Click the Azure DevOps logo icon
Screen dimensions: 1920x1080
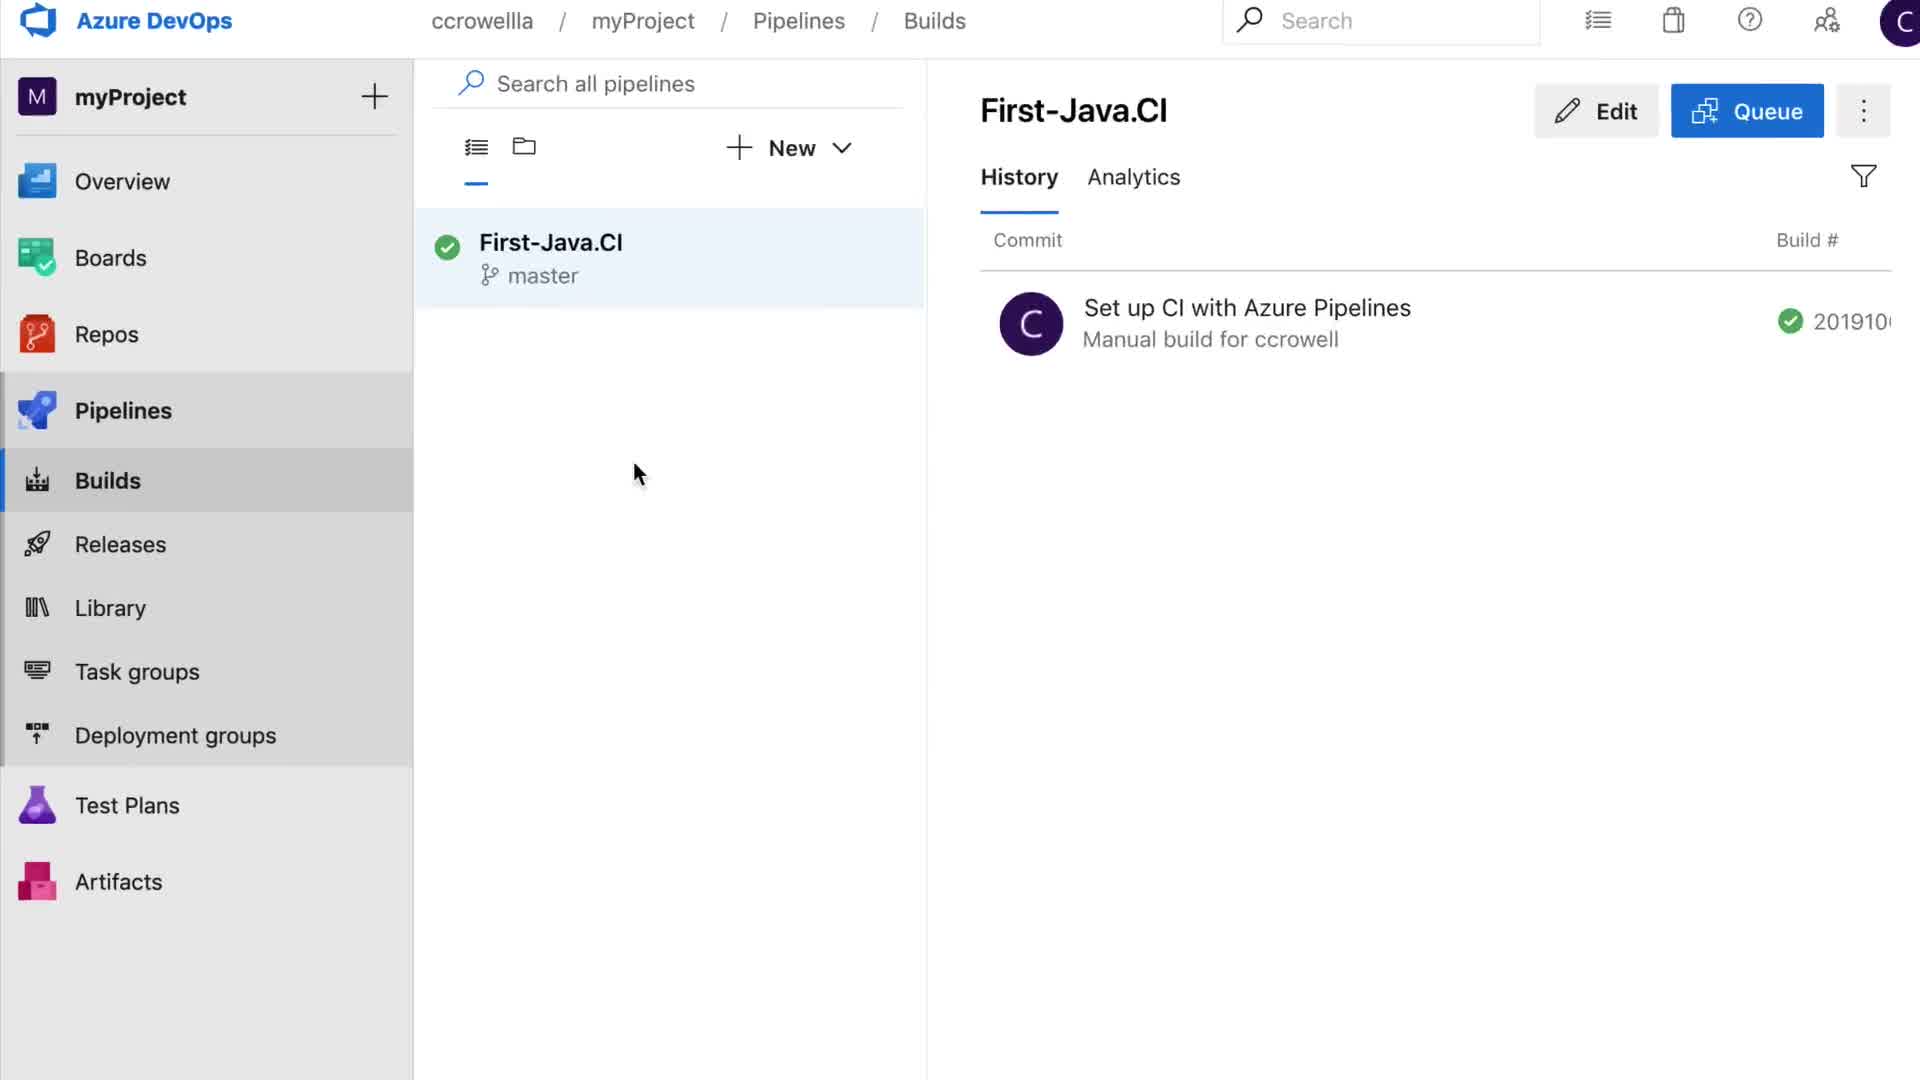point(38,21)
